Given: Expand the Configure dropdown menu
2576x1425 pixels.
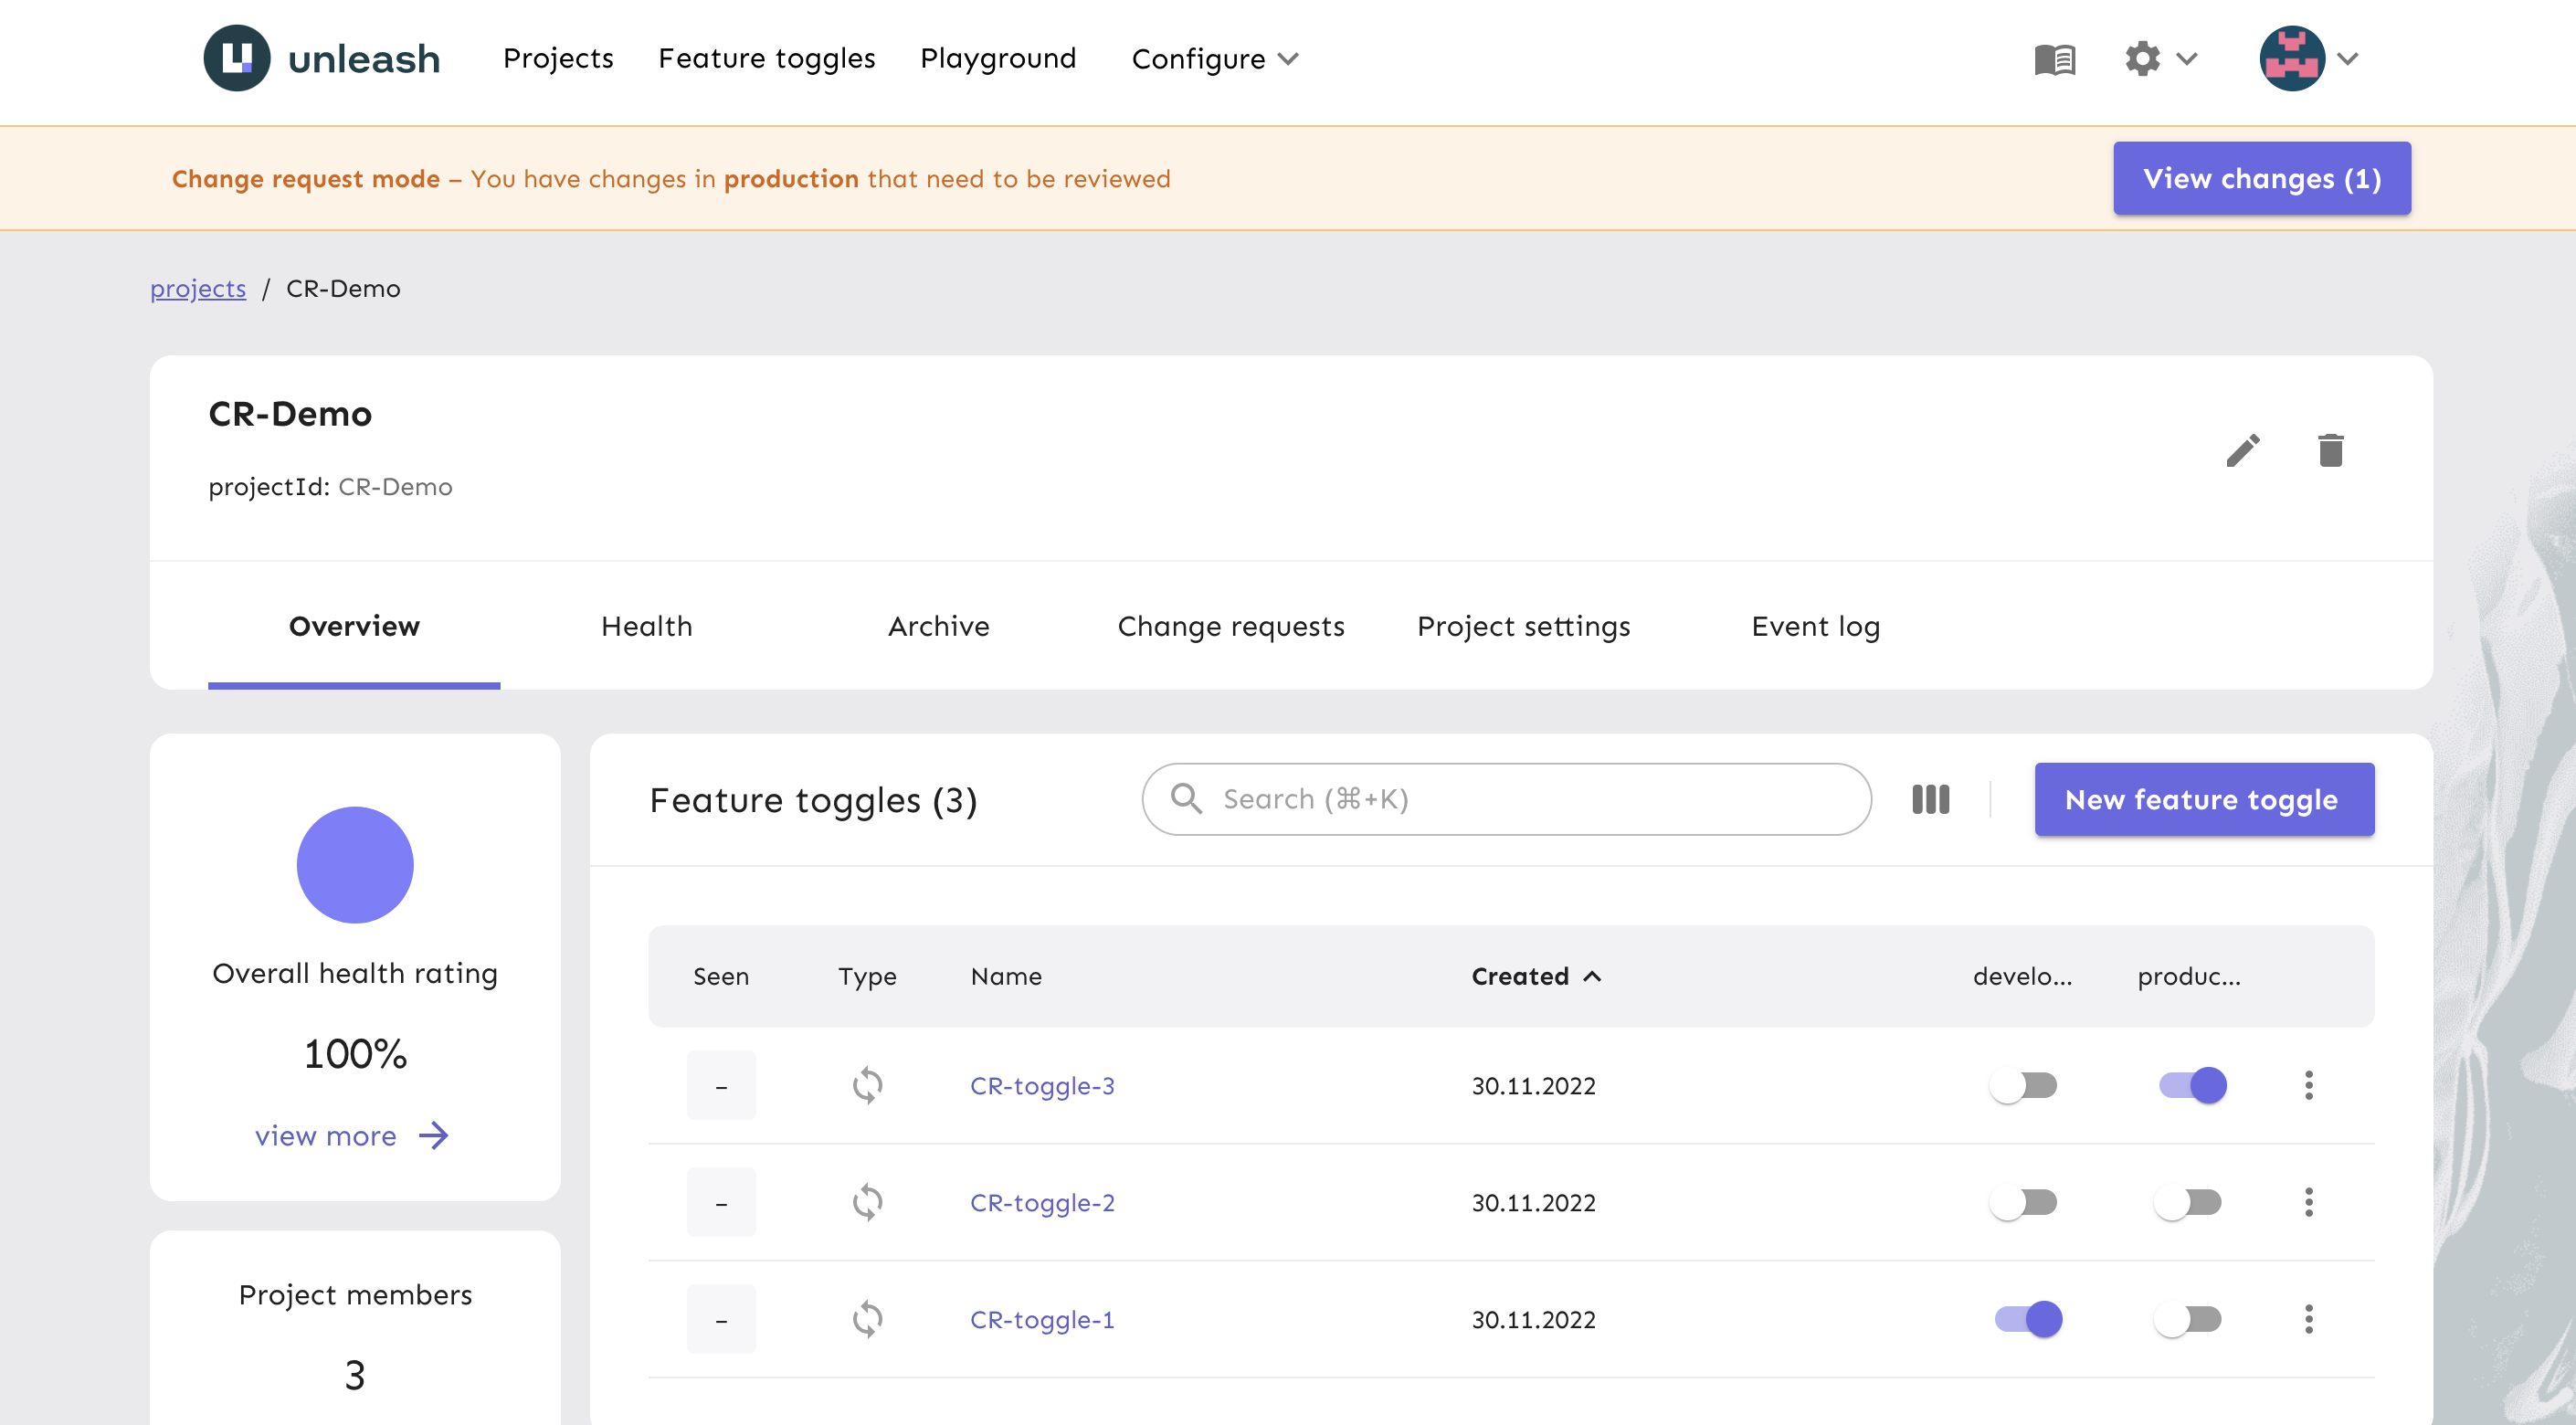Looking at the screenshot, I should pos(1216,58).
